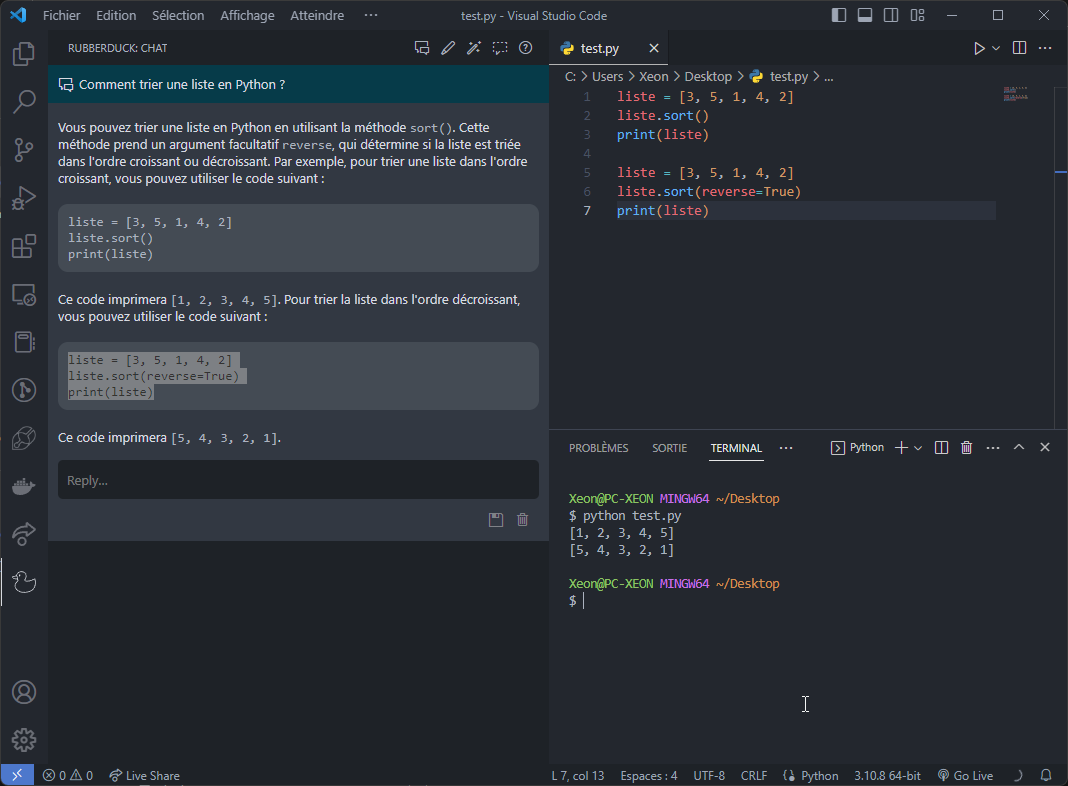Click the Reply input field in chat
The height and width of the screenshot is (786, 1068).
(298, 480)
